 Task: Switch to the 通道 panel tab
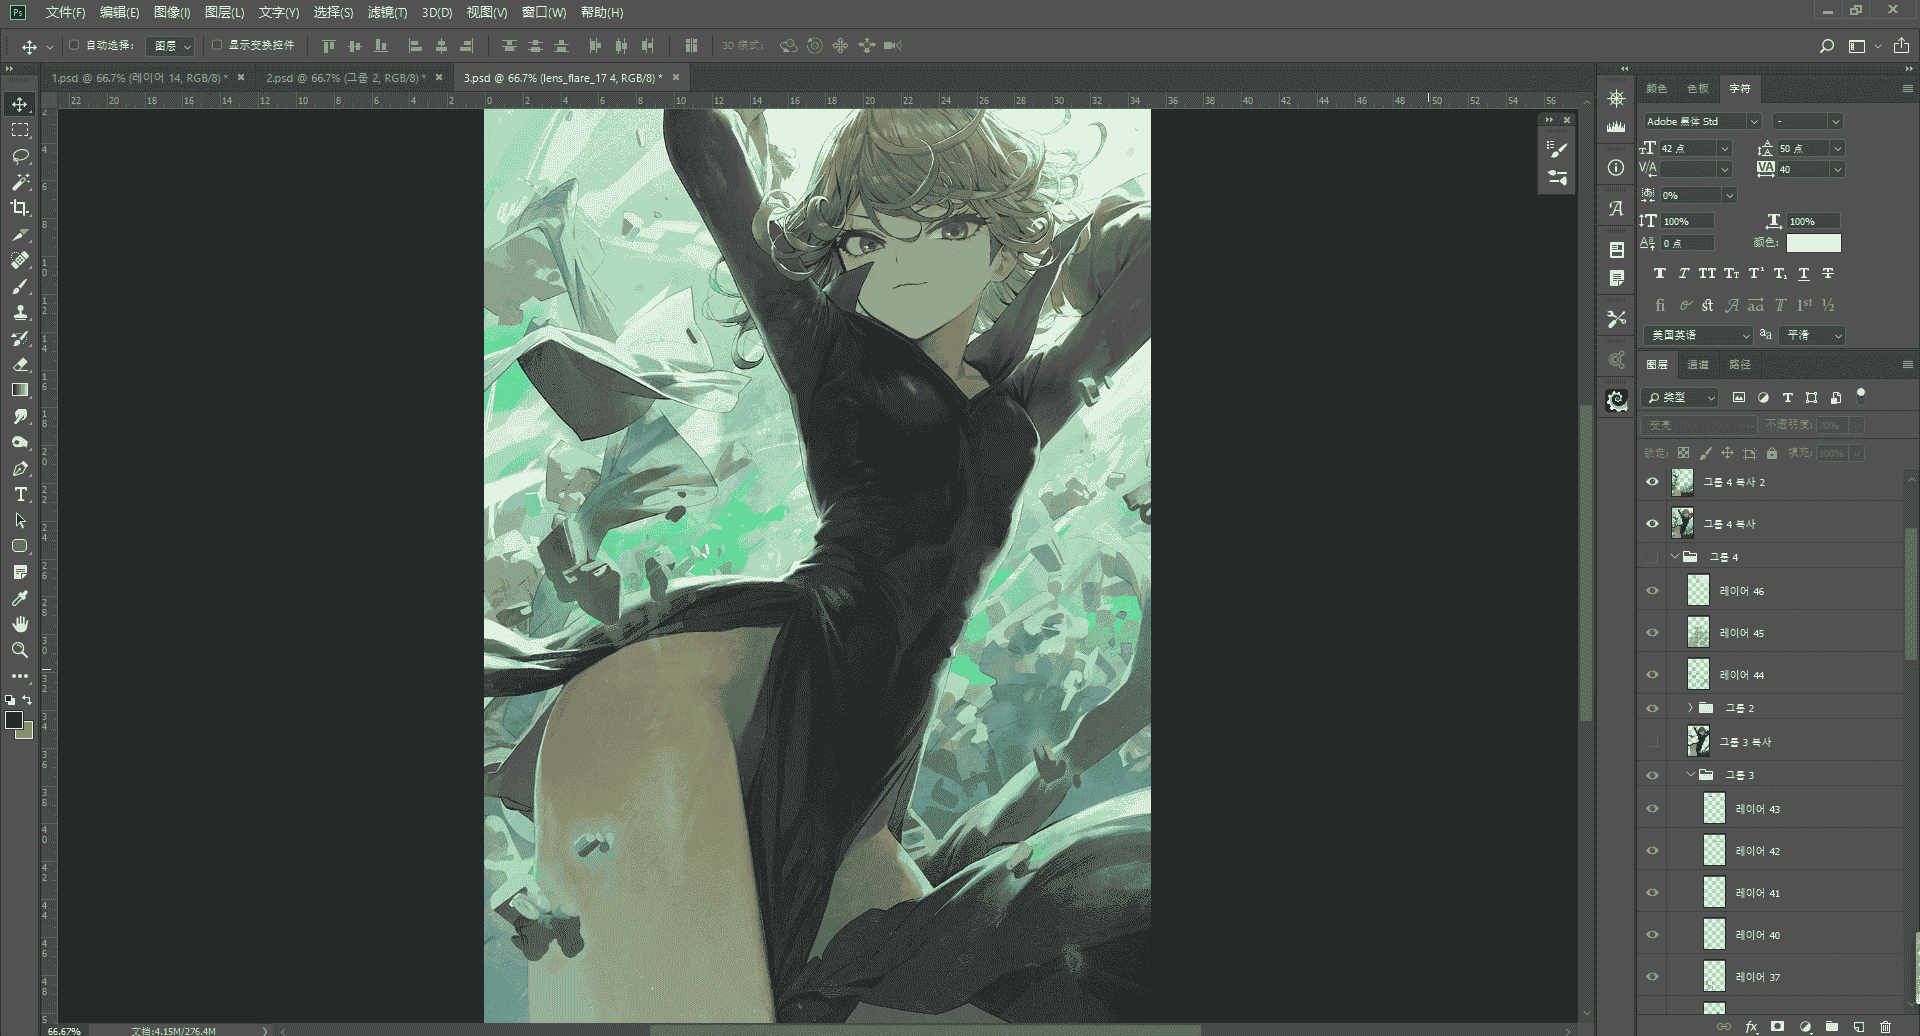[x=1698, y=364]
